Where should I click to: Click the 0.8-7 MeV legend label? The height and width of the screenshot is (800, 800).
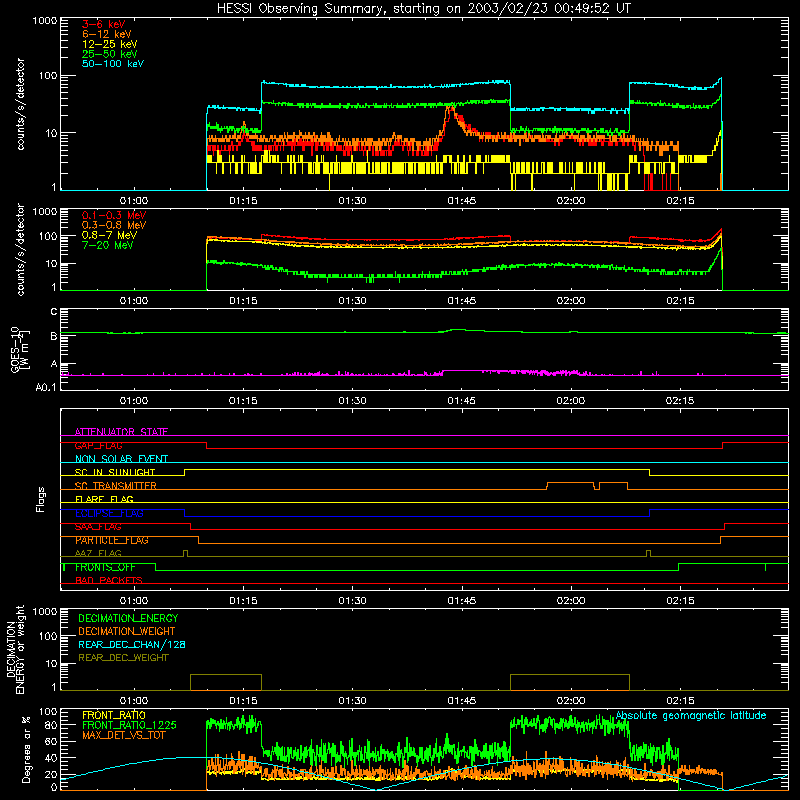click(x=109, y=235)
